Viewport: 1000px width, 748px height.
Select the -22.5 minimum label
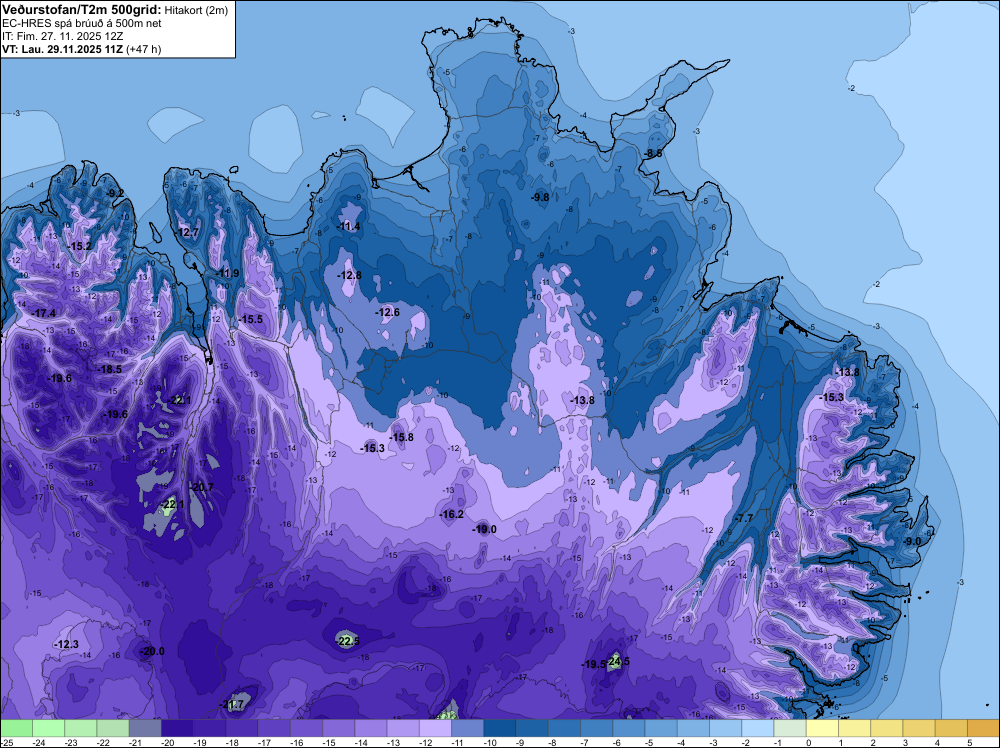348,641
